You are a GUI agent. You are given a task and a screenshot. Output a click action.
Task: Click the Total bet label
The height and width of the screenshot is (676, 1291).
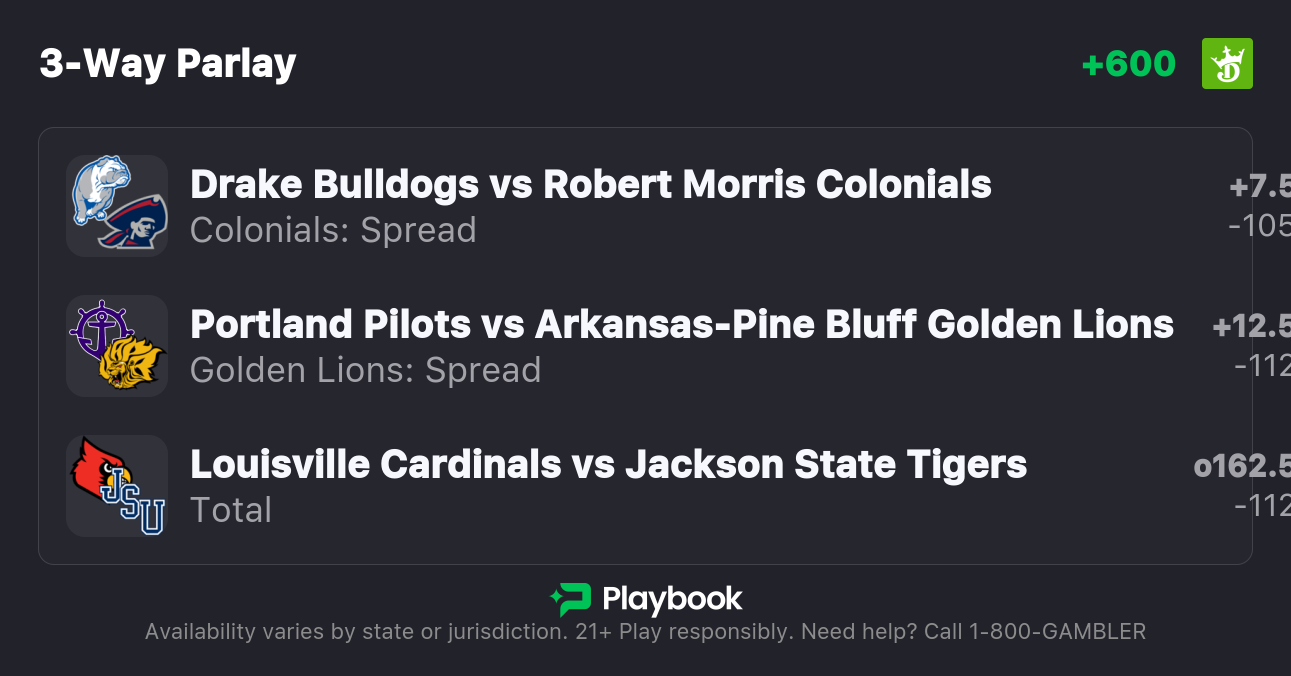(x=231, y=510)
